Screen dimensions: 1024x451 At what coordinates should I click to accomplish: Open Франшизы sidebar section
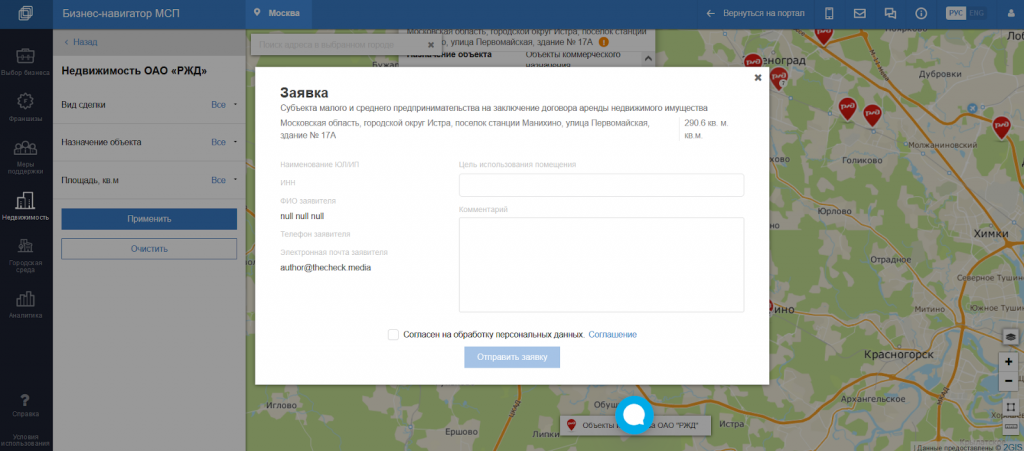click(25, 108)
